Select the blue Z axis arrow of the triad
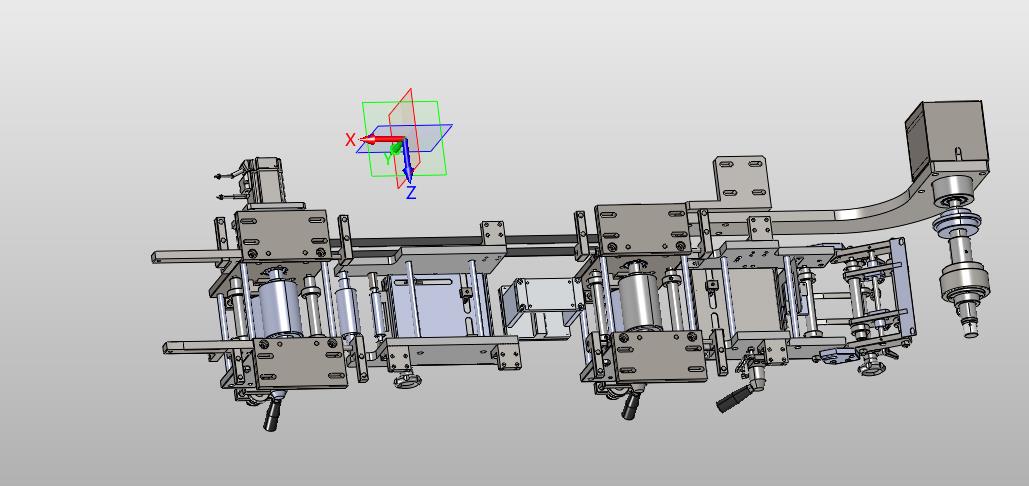This screenshot has width=1029, height=486. 407,159
